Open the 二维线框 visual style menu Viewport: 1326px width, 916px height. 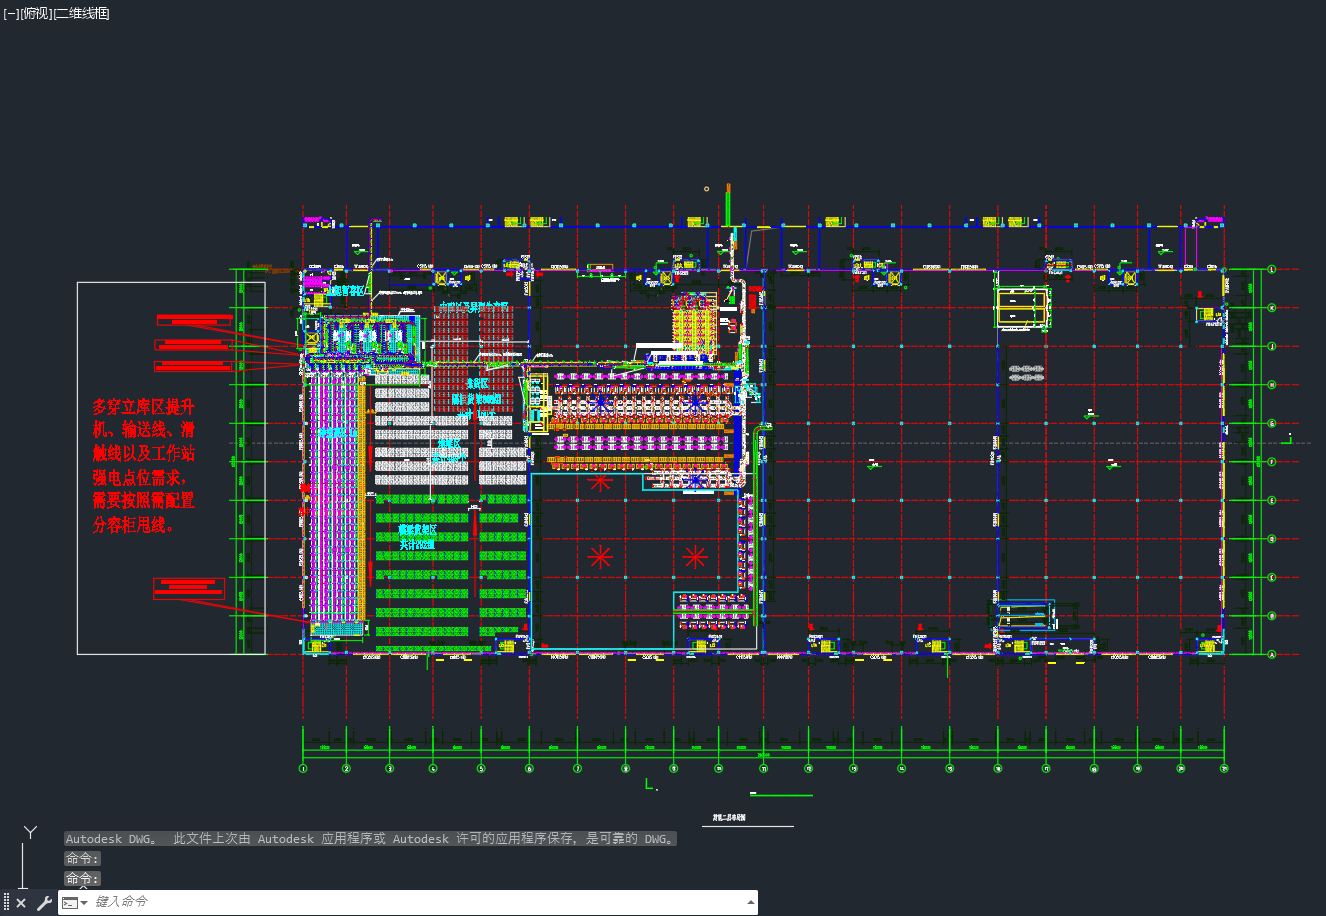pos(82,13)
